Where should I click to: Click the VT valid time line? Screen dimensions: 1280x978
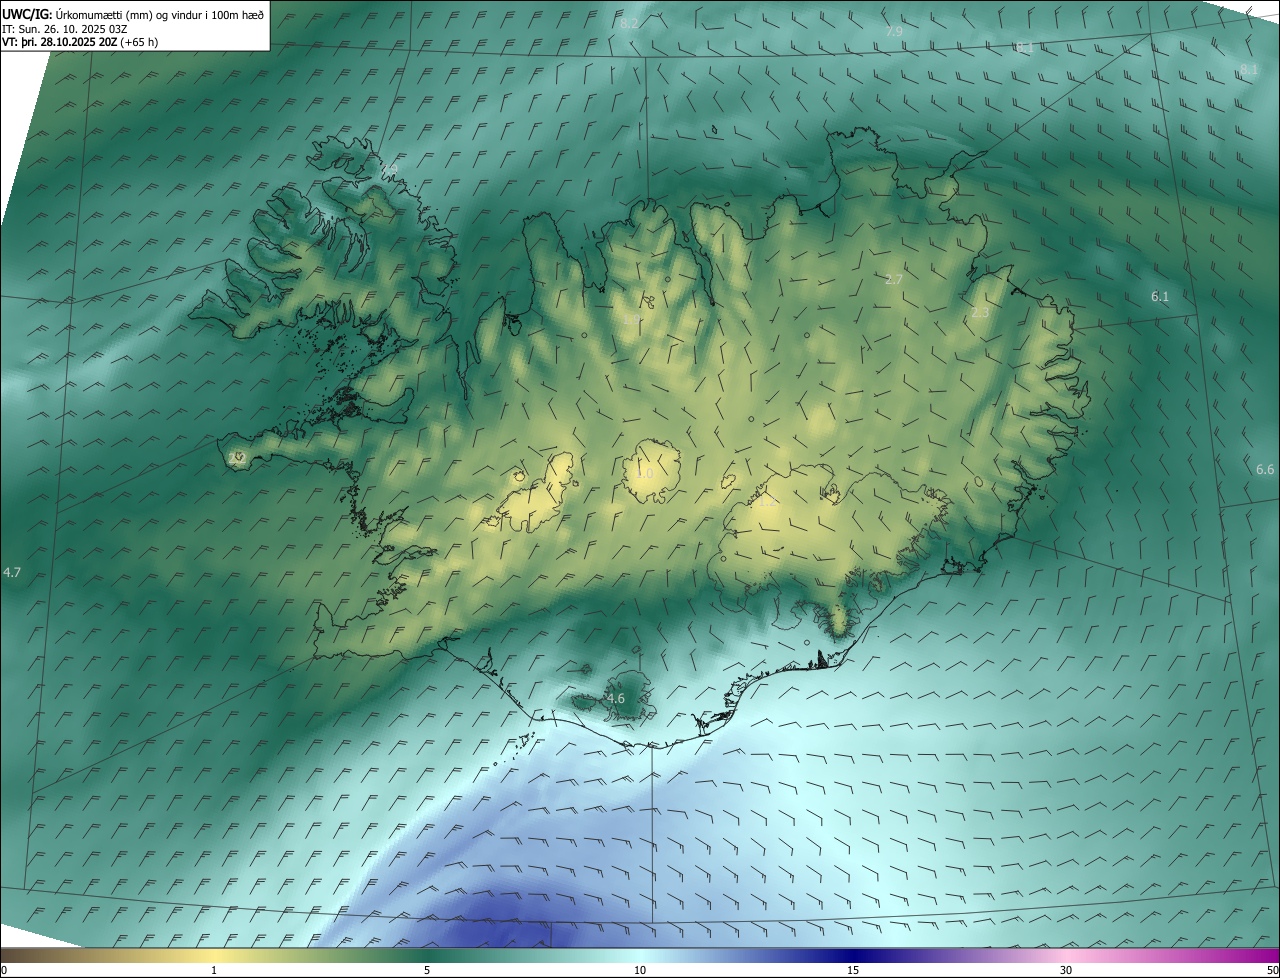79,42
